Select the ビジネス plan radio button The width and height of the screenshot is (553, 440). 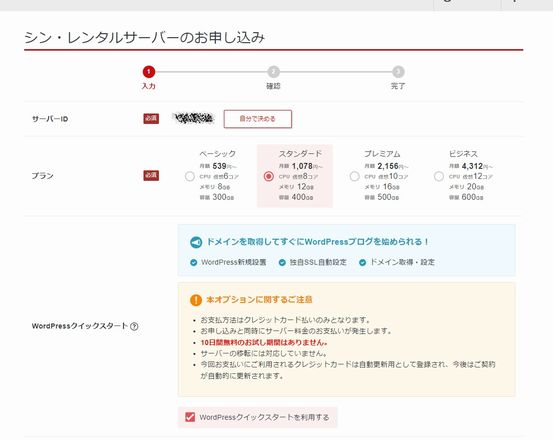(439, 176)
